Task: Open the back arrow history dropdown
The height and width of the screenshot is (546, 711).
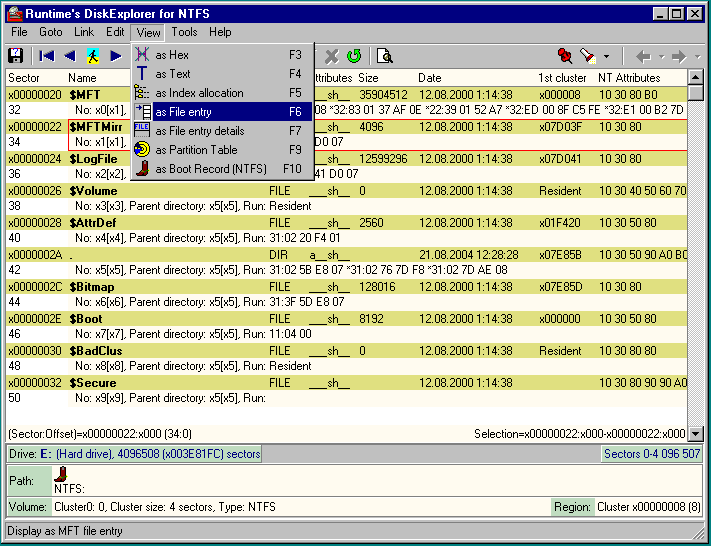Action: tap(661, 57)
